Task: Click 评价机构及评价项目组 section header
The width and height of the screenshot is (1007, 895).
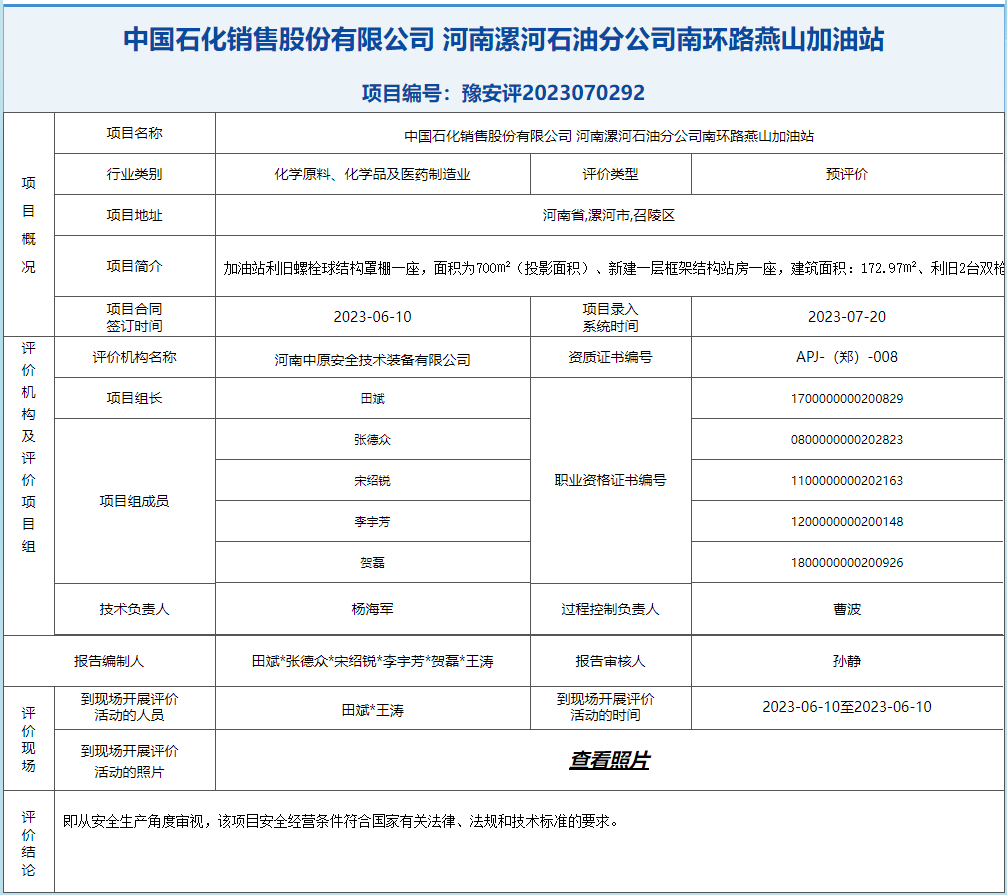Action: coord(28,448)
